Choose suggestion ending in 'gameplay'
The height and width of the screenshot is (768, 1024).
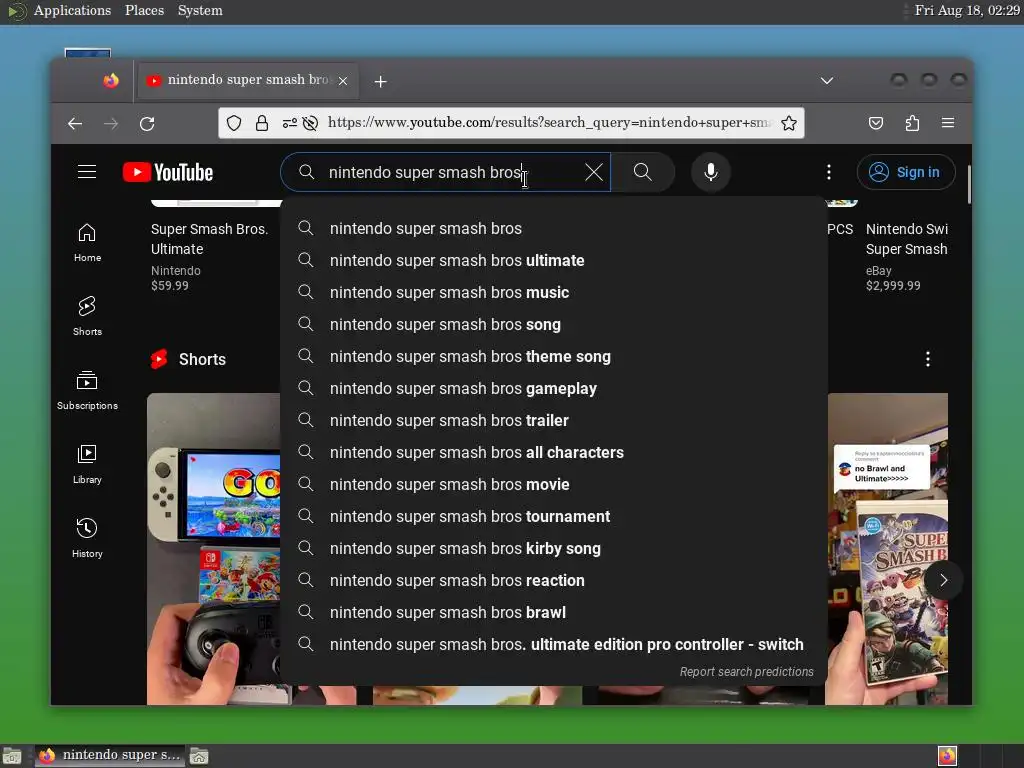pyautogui.click(x=554, y=389)
